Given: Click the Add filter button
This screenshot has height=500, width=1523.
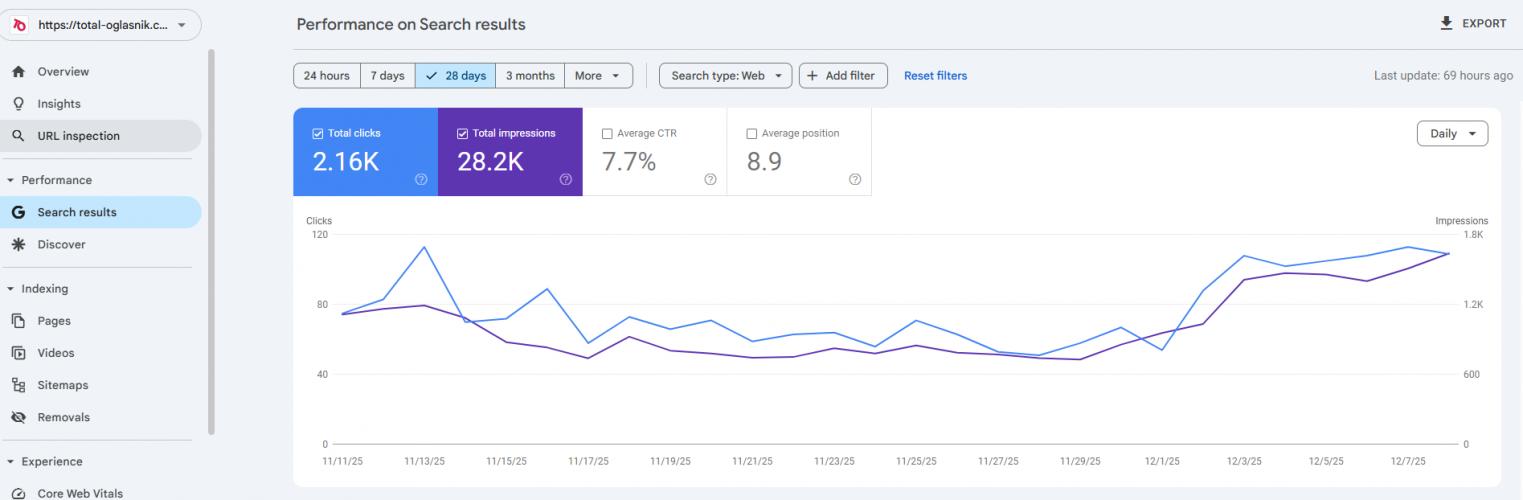Looking at the screenshot, I should (x=843, y=76).
